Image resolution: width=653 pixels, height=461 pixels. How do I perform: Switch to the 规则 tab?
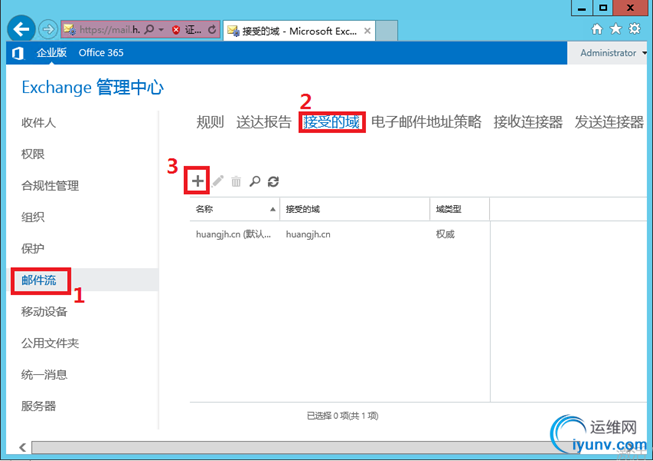tap(210, 122)
